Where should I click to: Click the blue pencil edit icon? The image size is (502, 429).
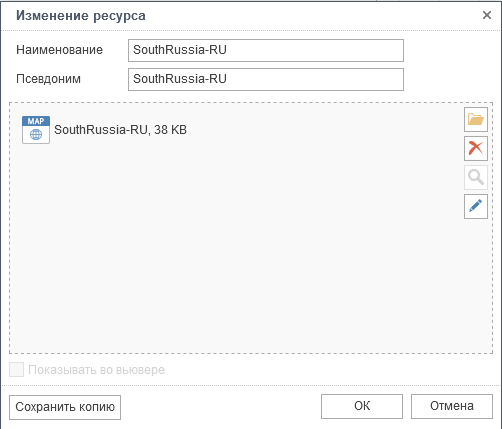[476, 206]
